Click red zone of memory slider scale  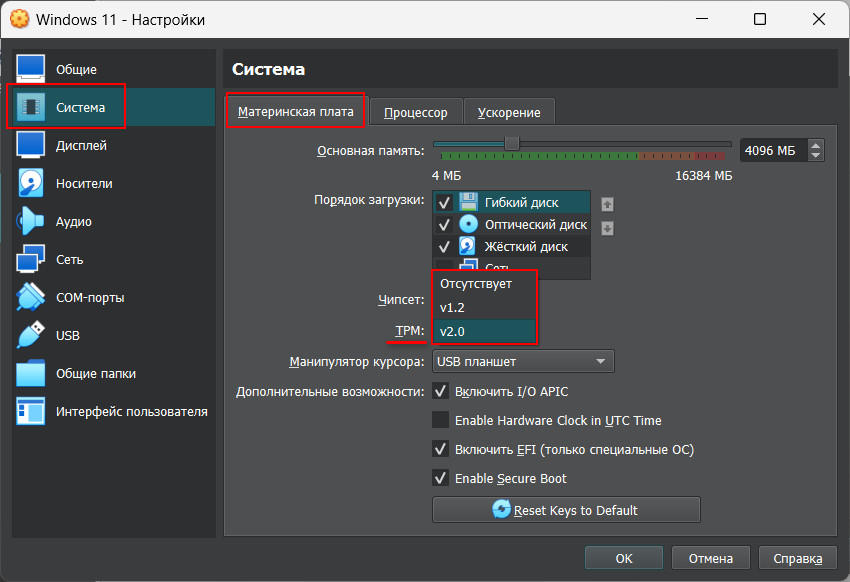(710, 156)
